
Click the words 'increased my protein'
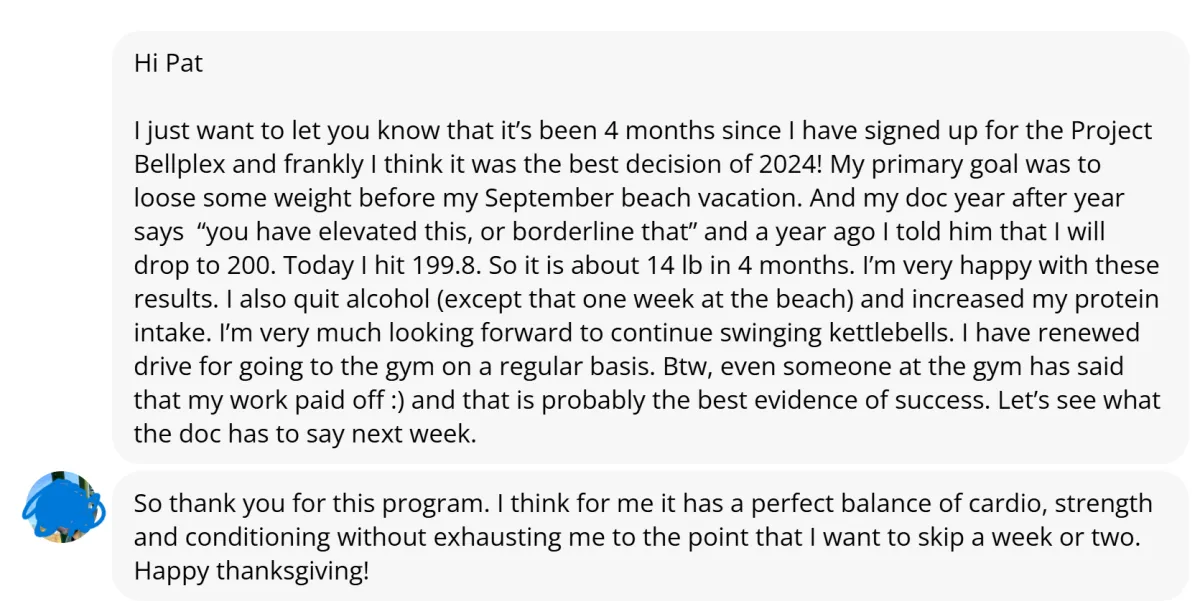(1053, 300)
